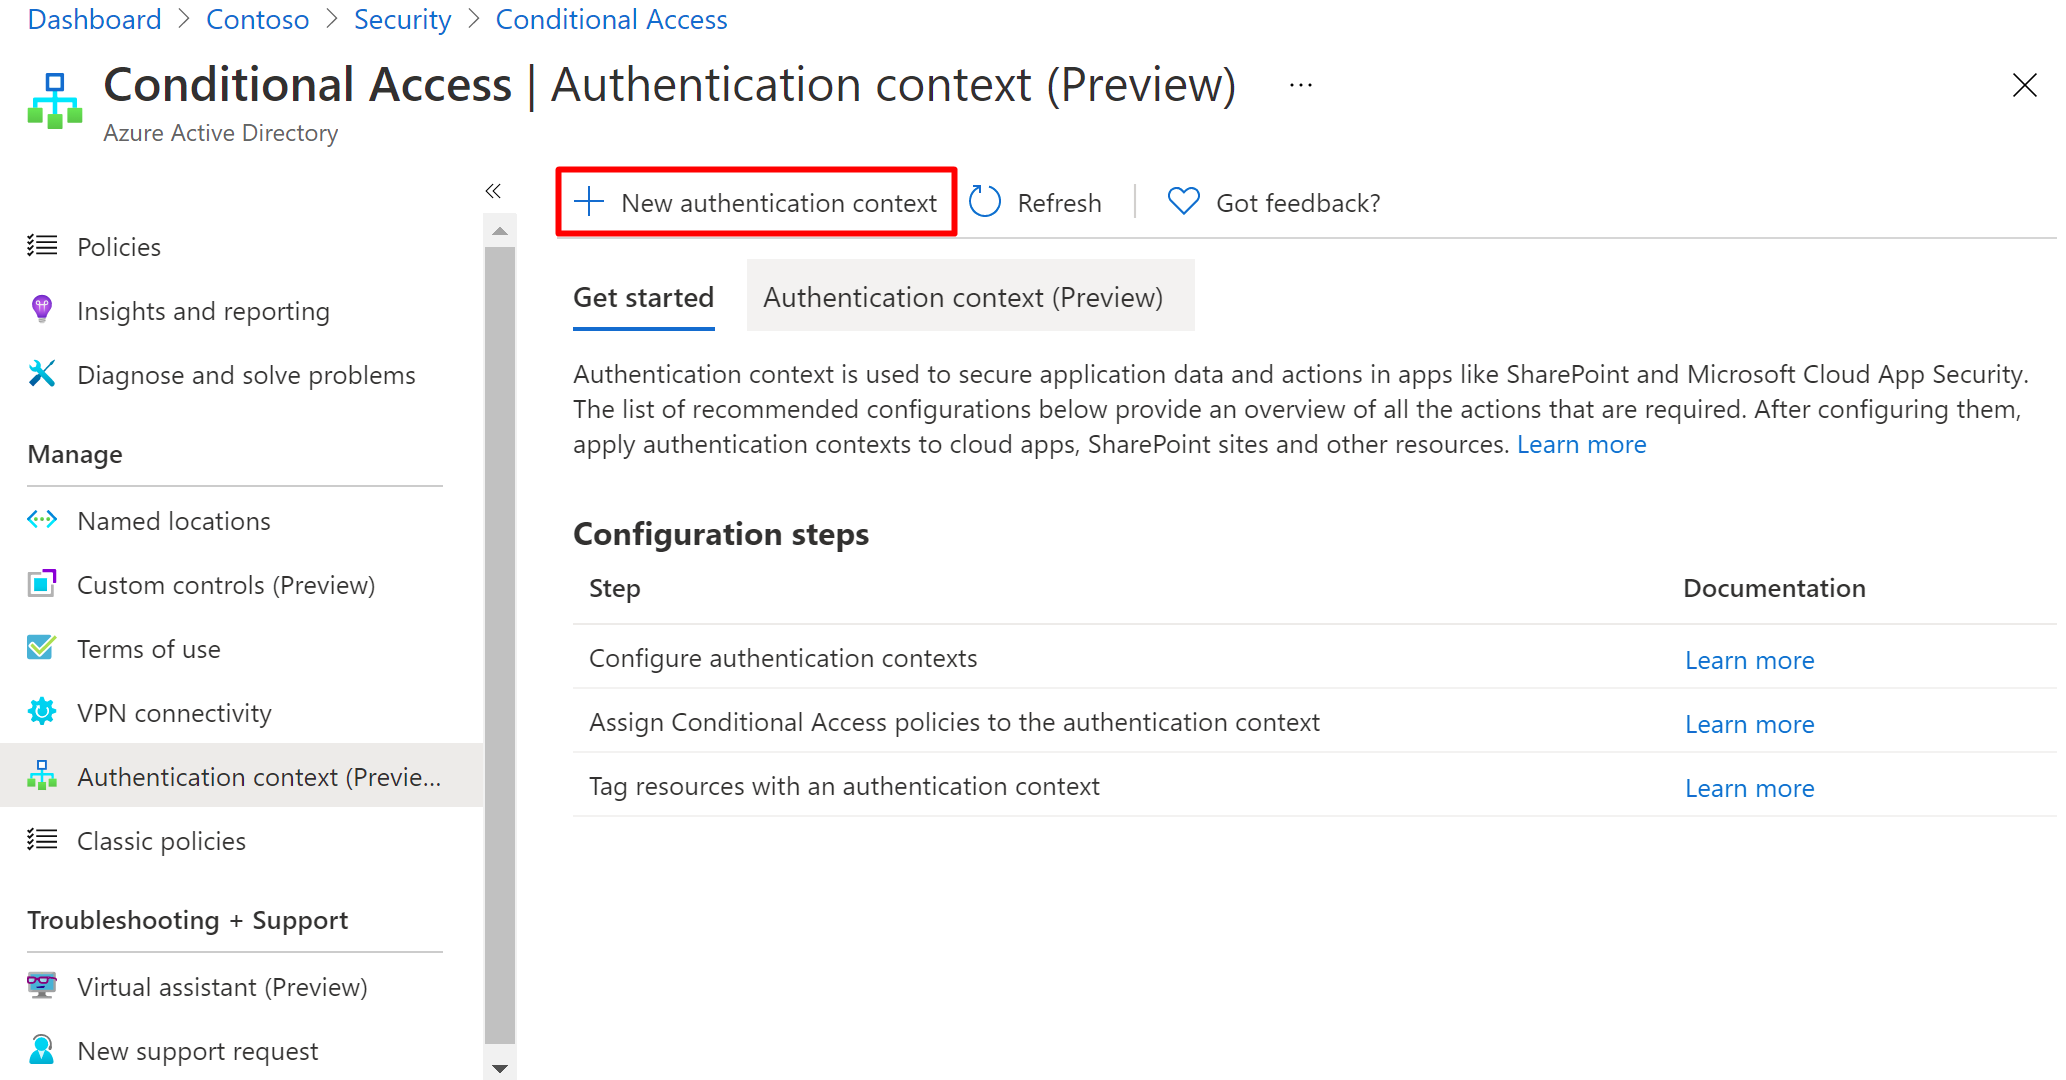Open Learn more for Configure authentication contexts
The height and width of the screenshot is (1080, 2066).
[x=1749, y=660]
